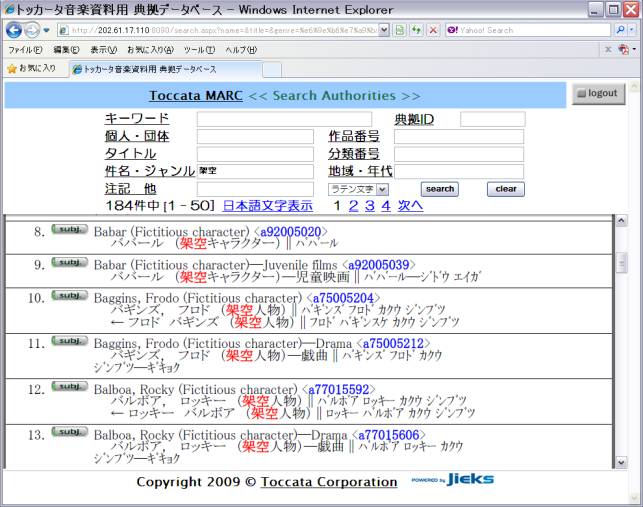
Task: Click the 地域・年代 input field
Action: pyautogui.click(x=459, y=171)
